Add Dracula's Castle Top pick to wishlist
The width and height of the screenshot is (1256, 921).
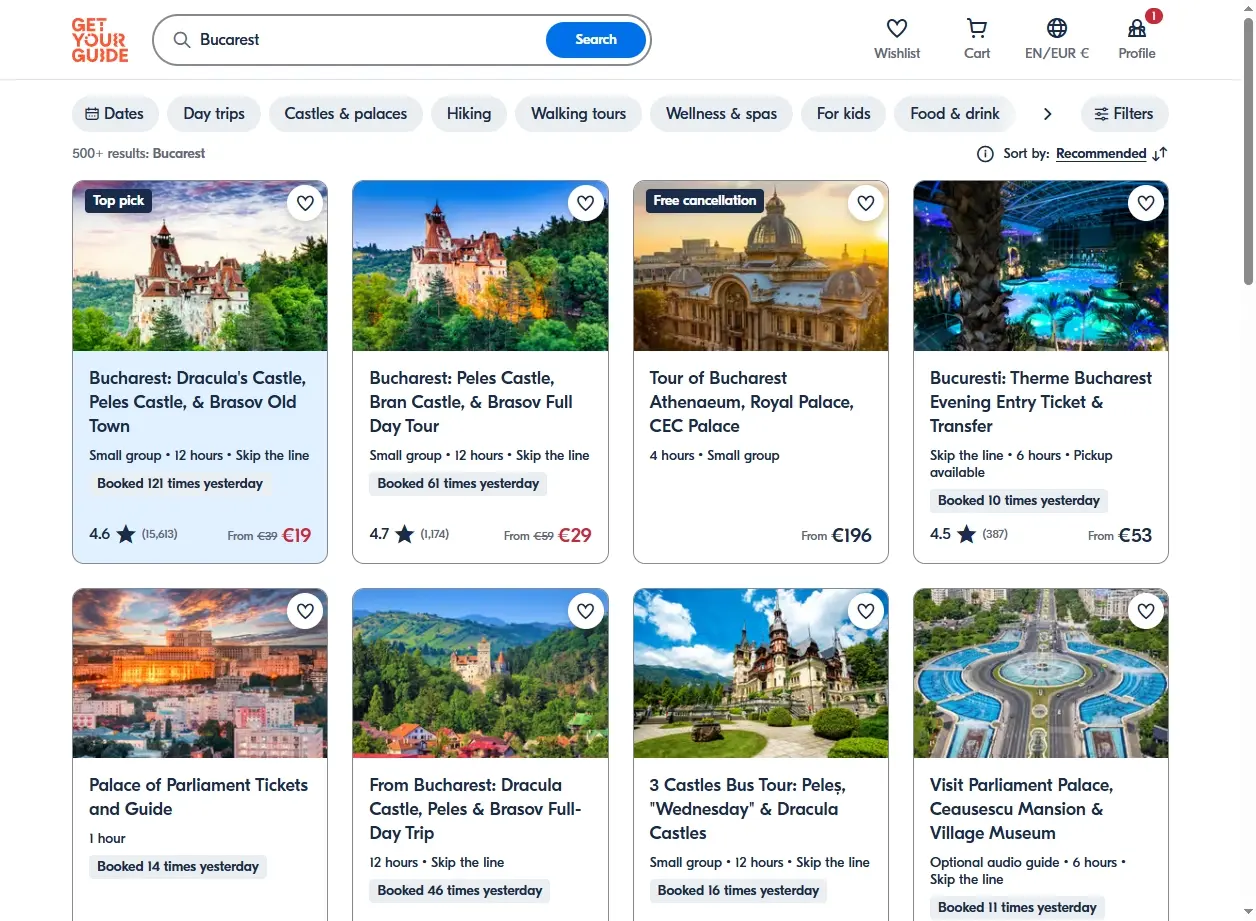tap(306, 203)
